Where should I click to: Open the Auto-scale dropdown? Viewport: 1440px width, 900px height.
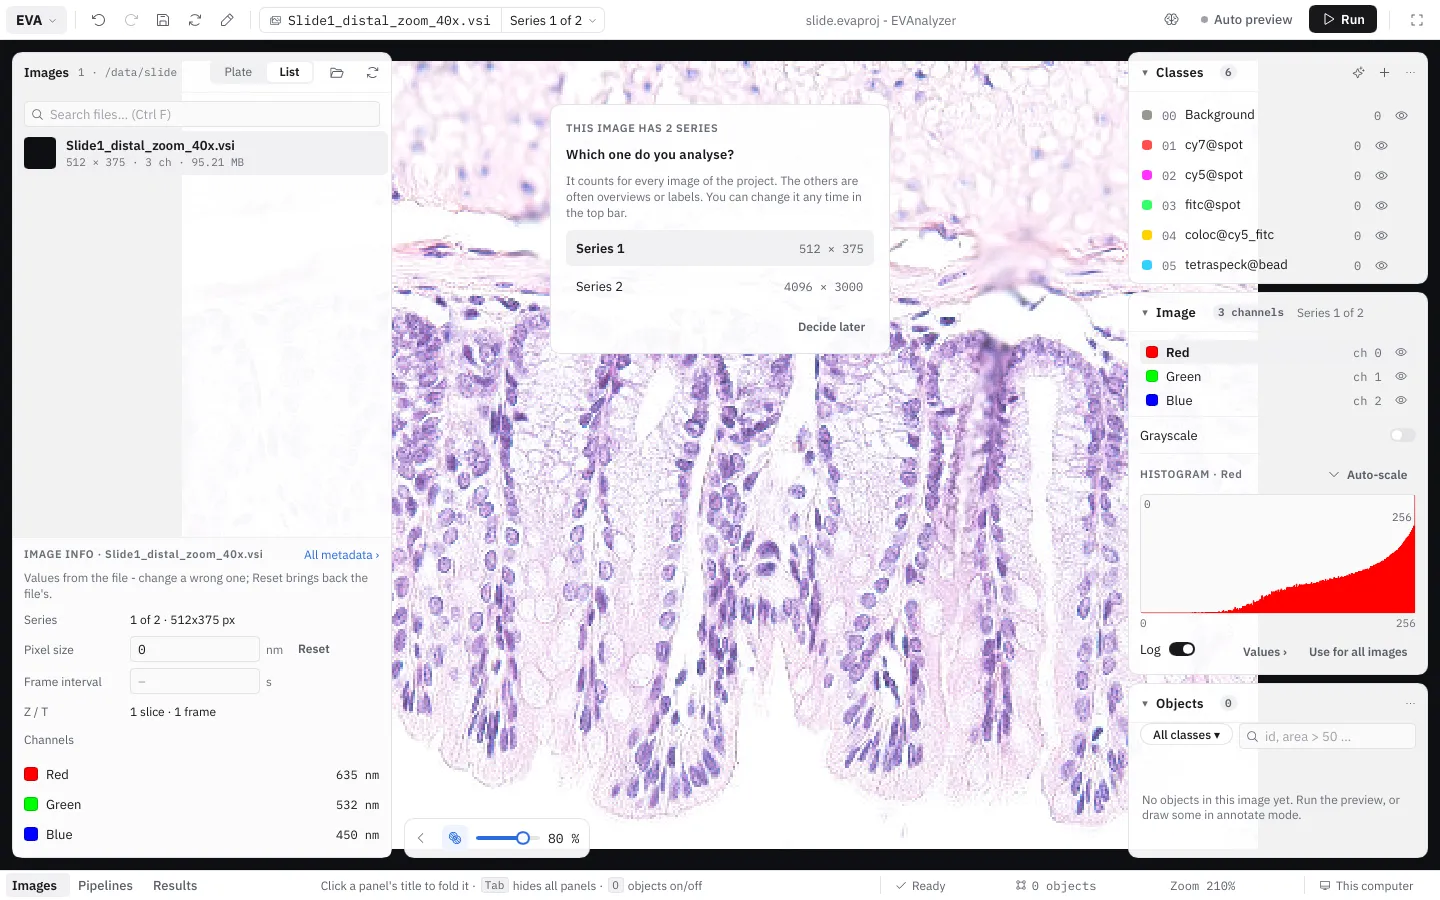[1367, 475]
